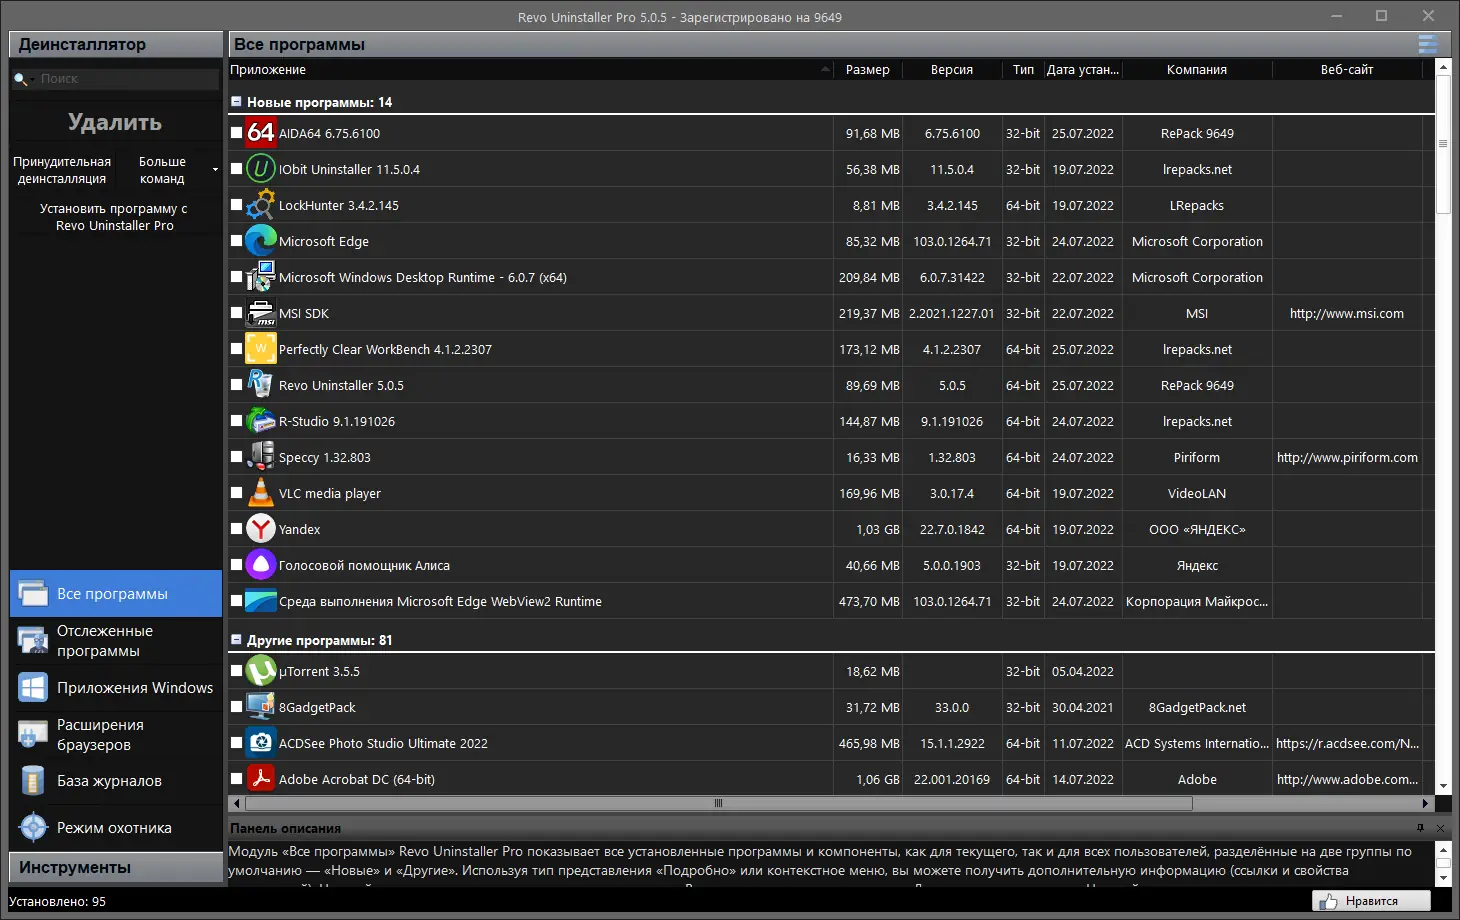Click the LockHunter program icon
This screenshot has height=920, width=1460.
pos(261,205)
